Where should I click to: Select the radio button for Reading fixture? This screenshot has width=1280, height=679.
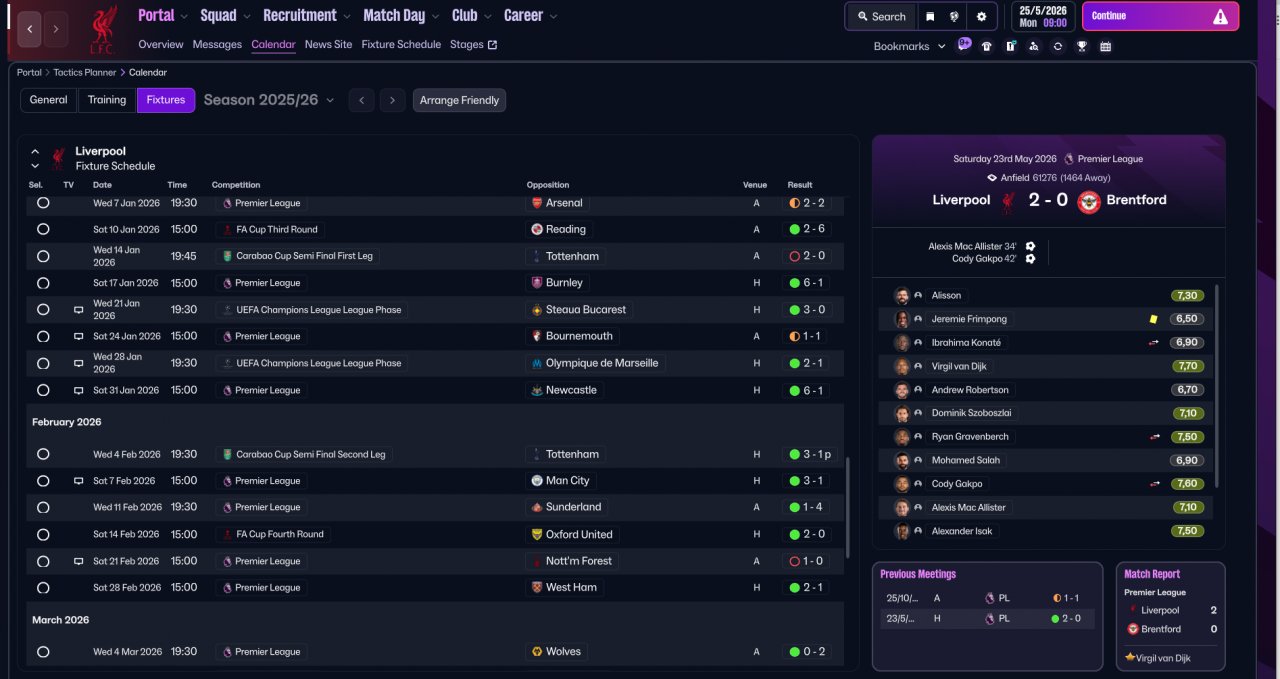pos(43,229)
